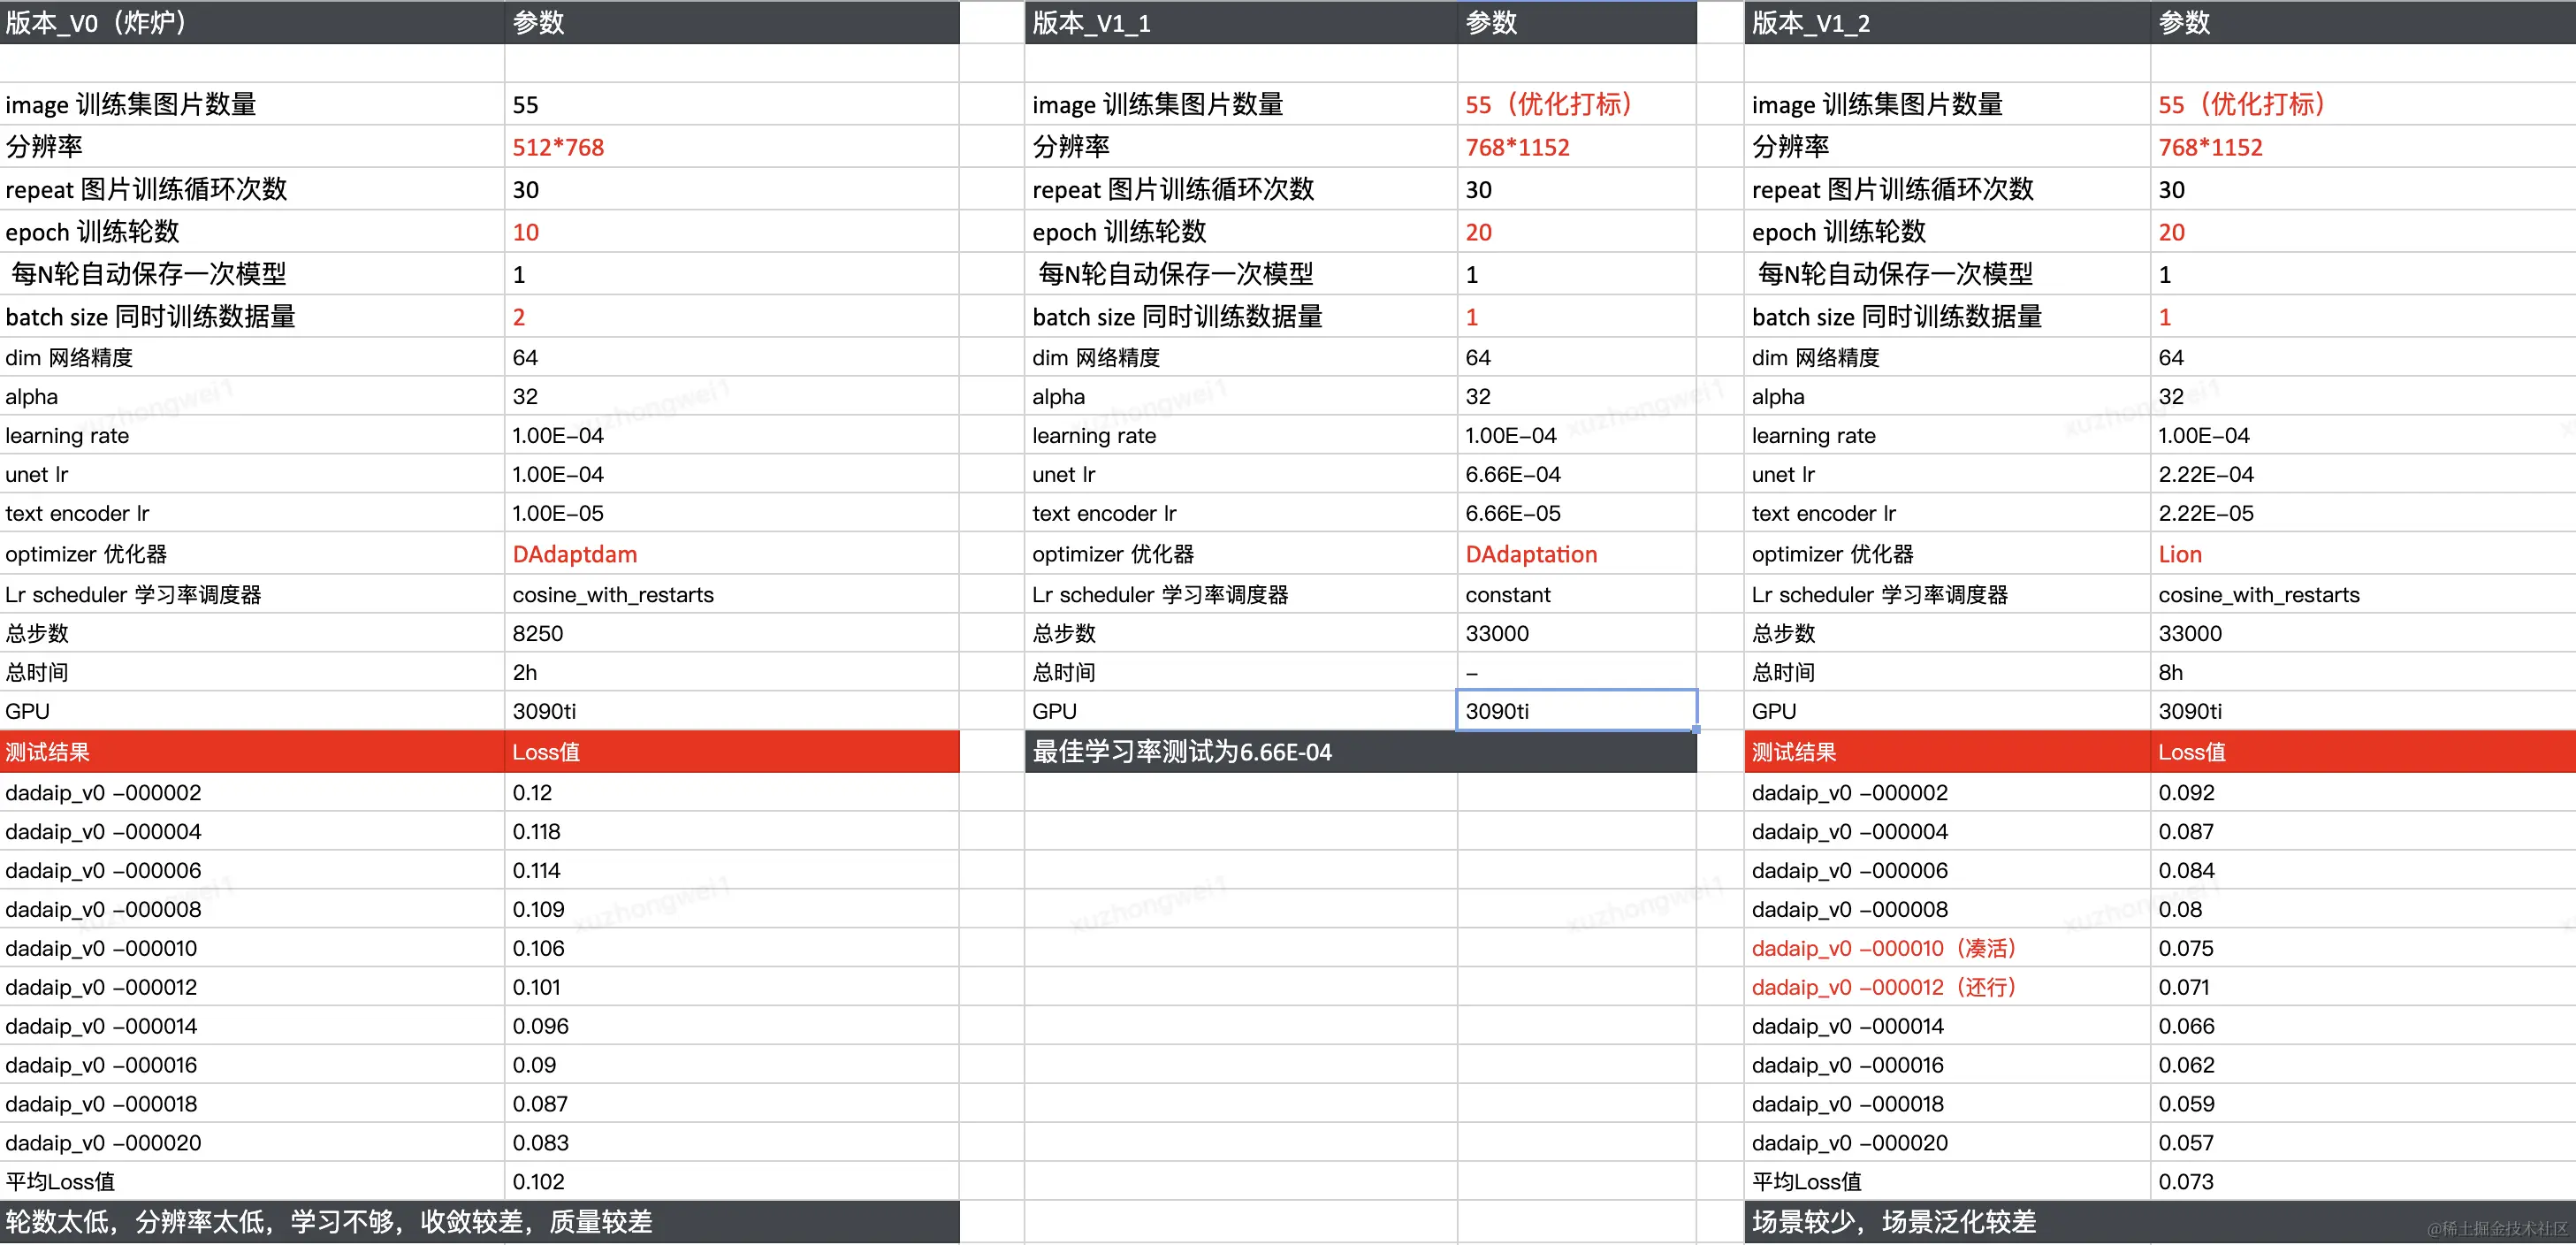This screenshot has width=2576, height=1245.
Task: Select the constant Lr scheduler cell
Action: 1507,595
